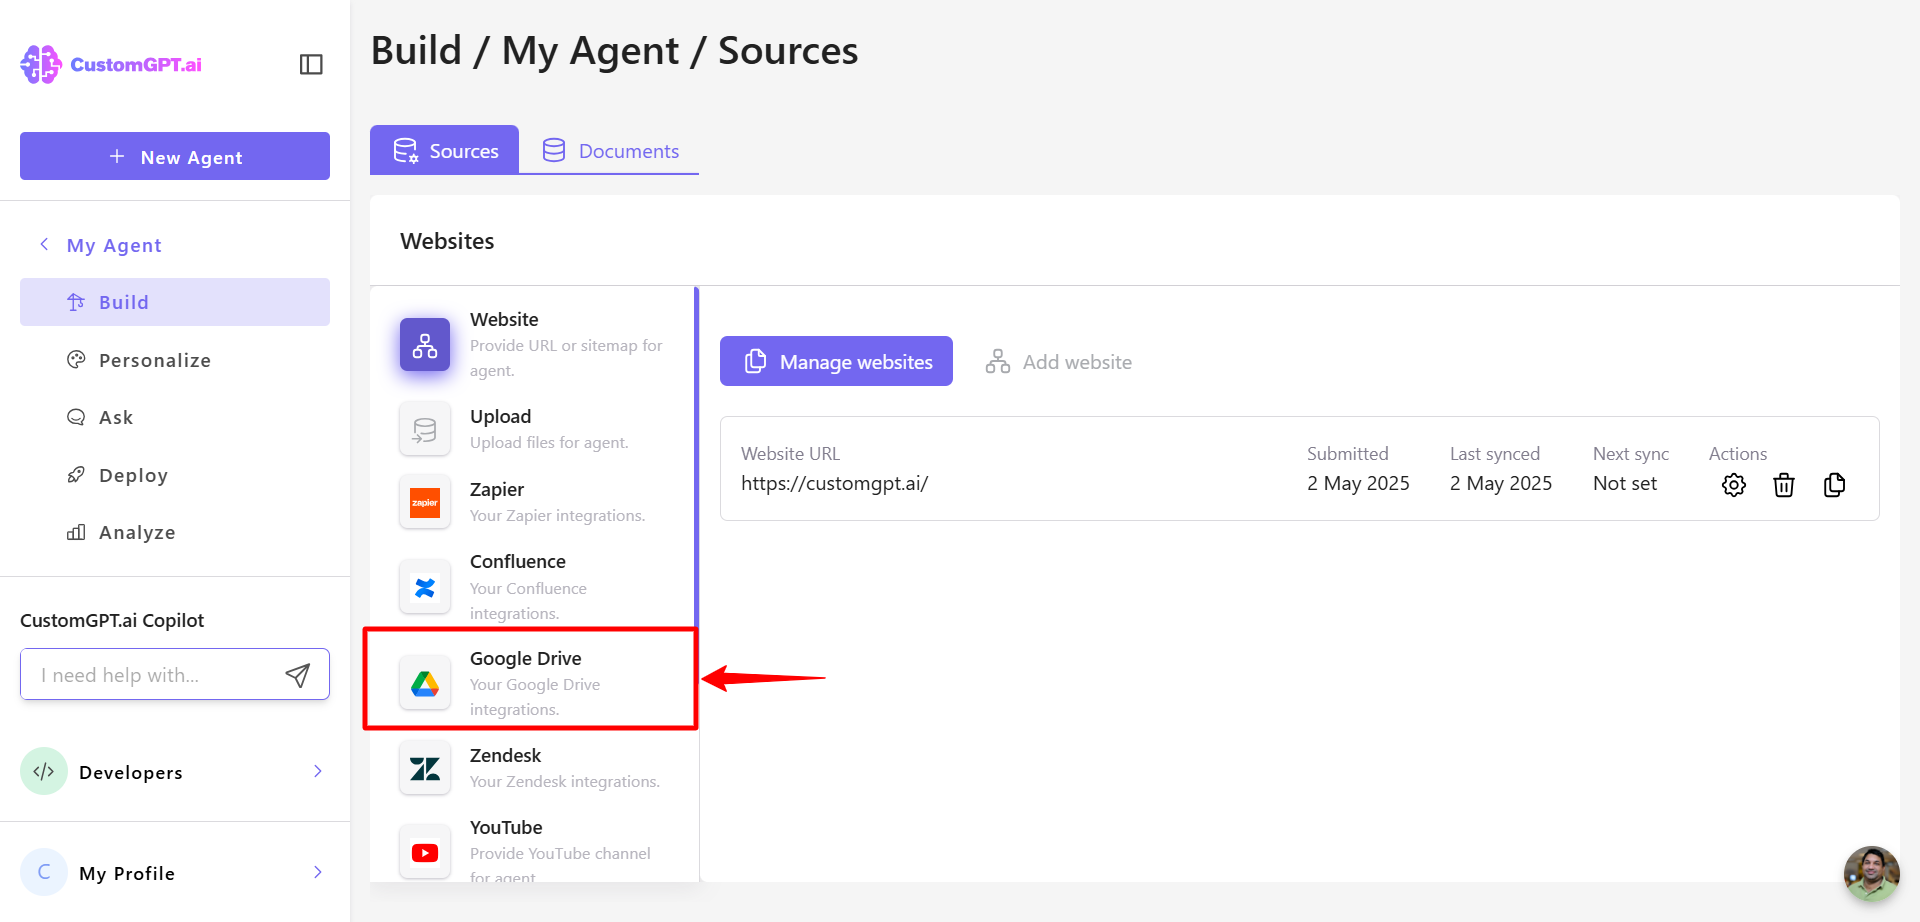Select the Upload source icon
The image size is (1920, 922).
tap(425, 430)
